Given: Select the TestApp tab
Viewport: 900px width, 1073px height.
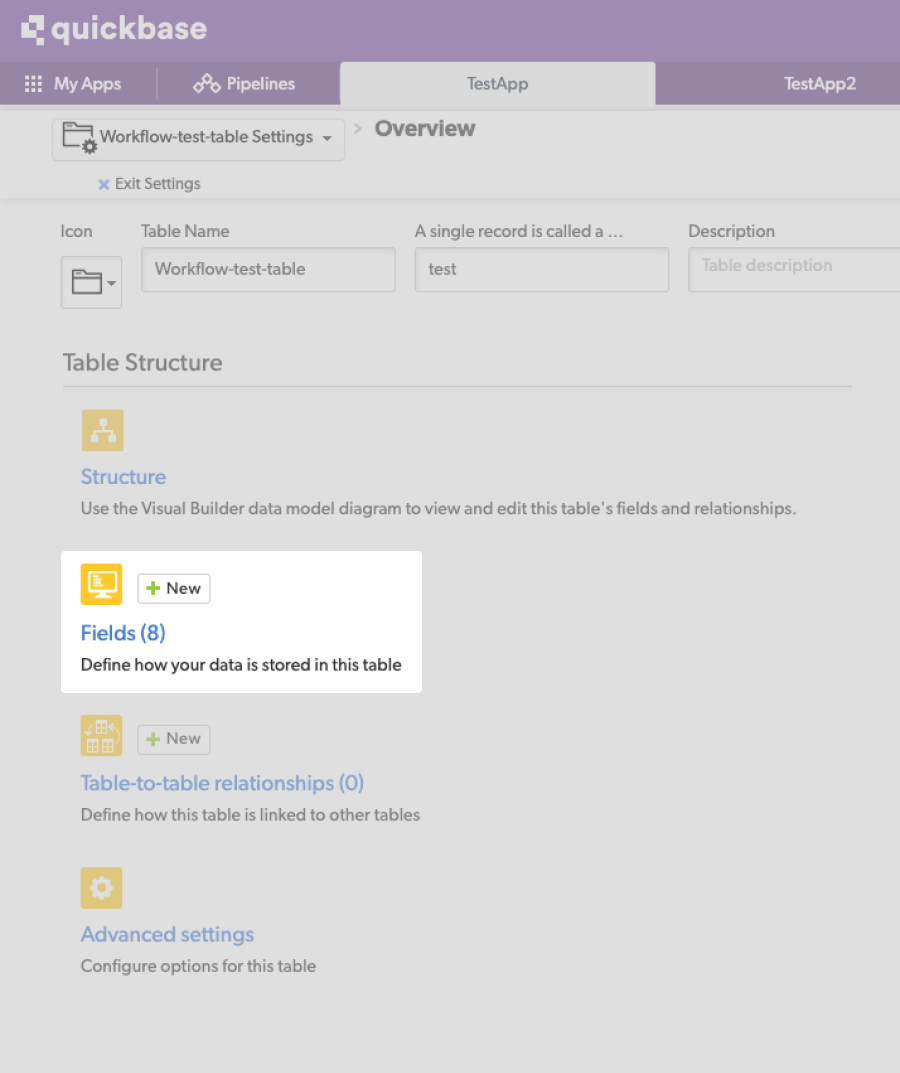Looking at the screenshot, I should 497,84.
